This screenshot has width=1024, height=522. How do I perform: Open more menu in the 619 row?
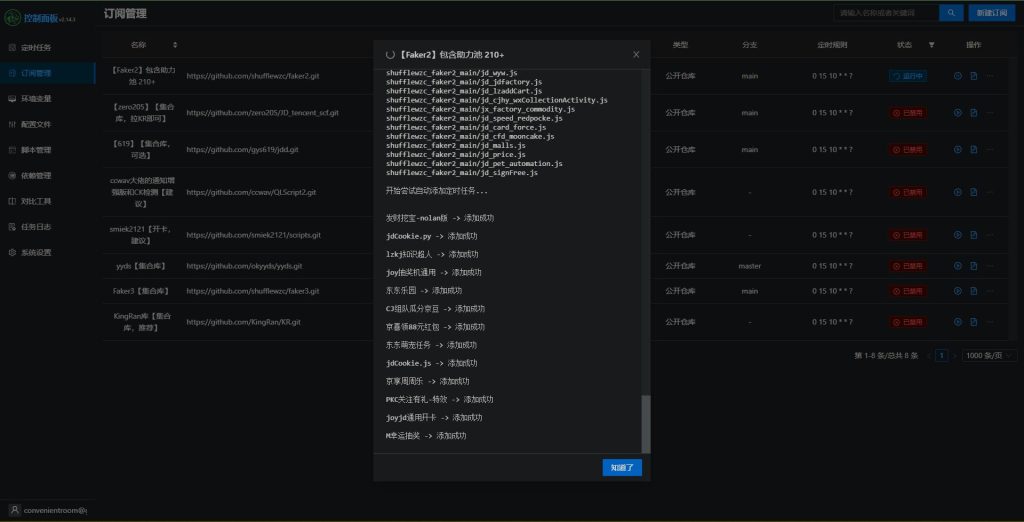(x=990, y=150)
